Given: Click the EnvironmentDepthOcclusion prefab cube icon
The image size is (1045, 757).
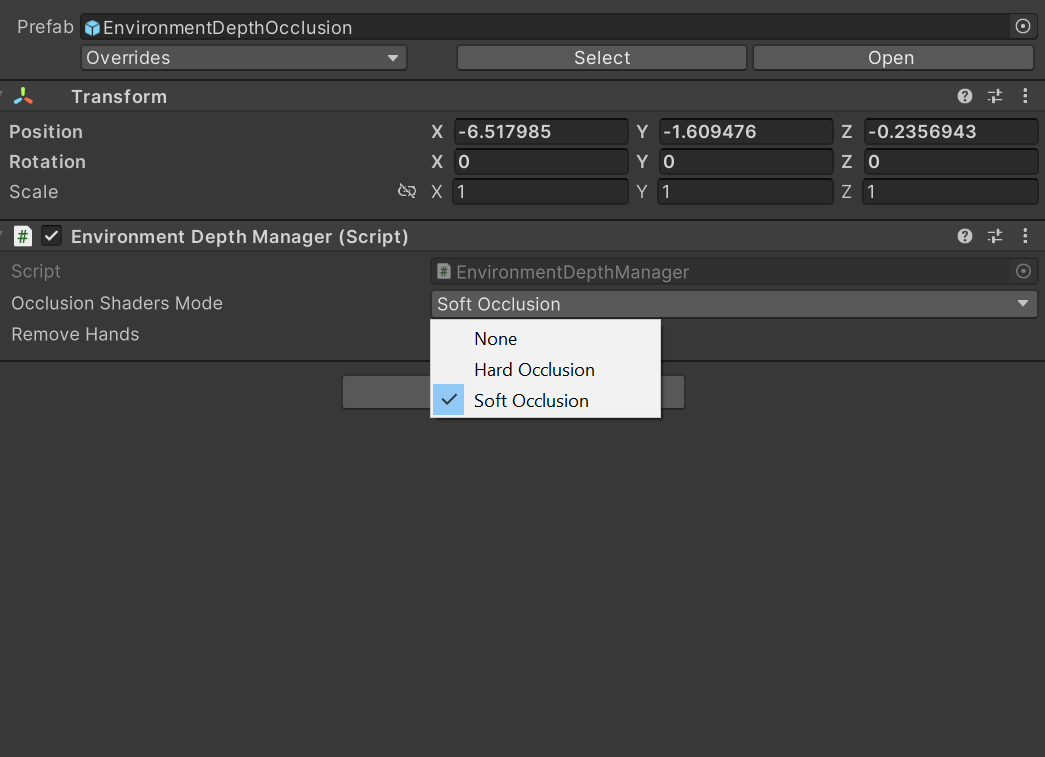Looking at the screenshot, I should tap(93, 28).
